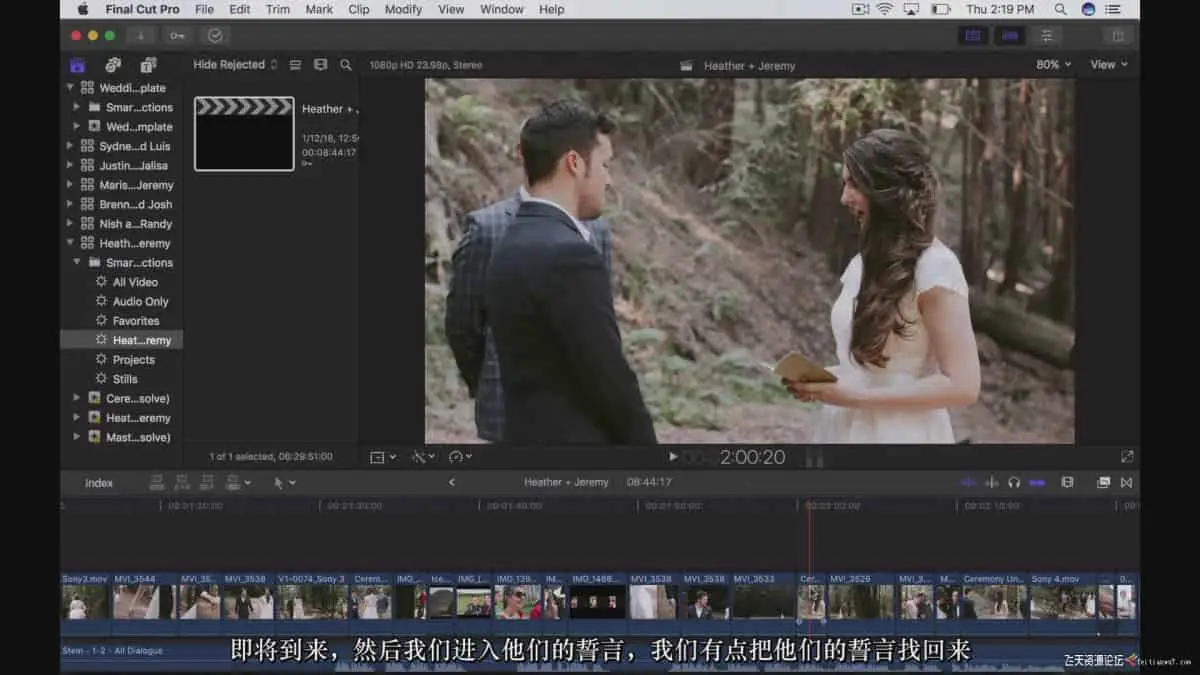Click the 2:00:20 timecode display
1200x675 pixels.
(x=752, y=457)
